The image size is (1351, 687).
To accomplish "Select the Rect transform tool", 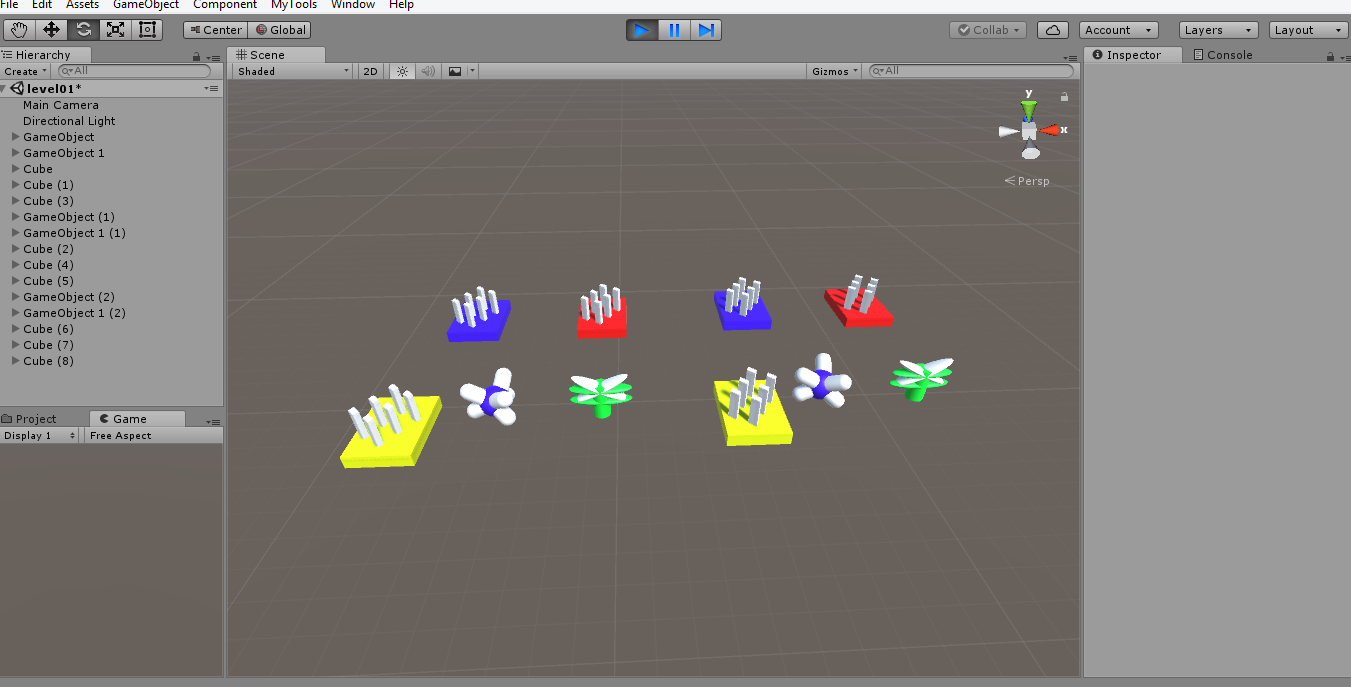I will coord(146,30).
